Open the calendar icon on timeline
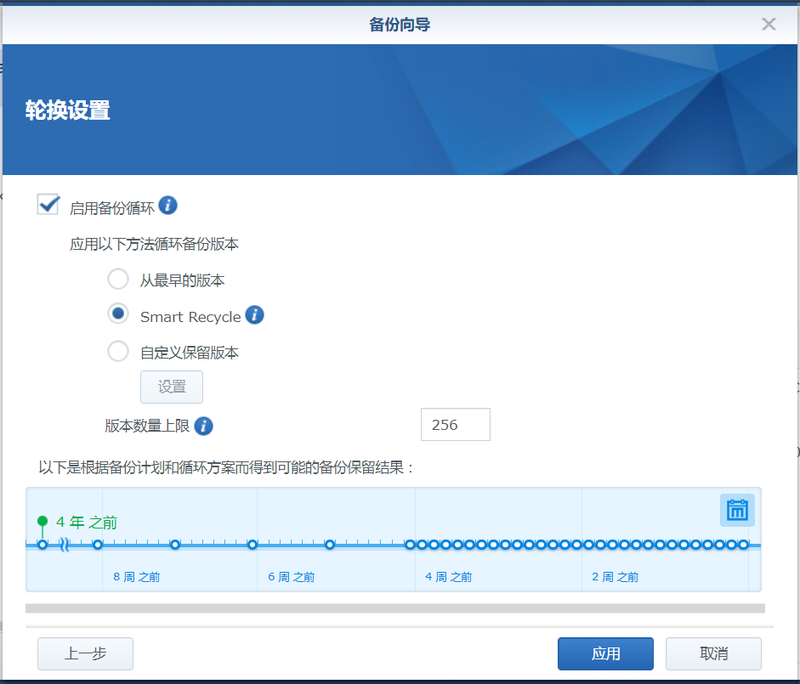The image size is (800, 684). [x=737, y=510]
